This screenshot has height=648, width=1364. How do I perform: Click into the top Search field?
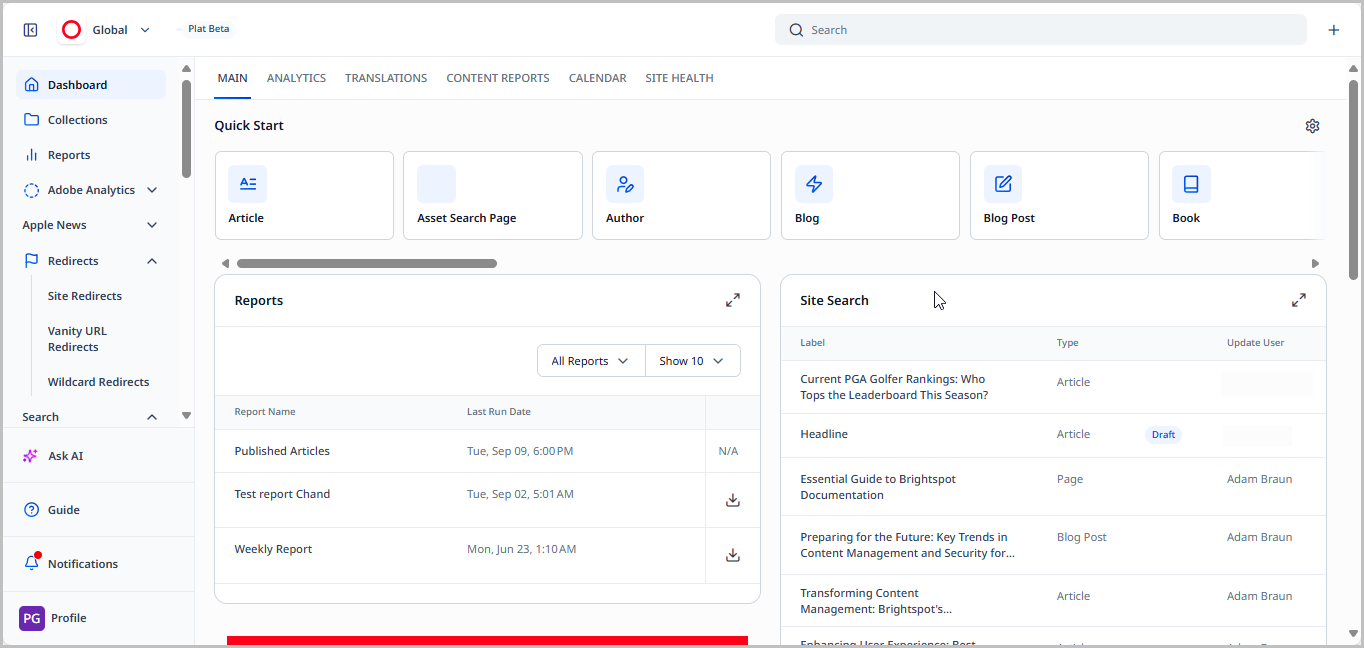(1040, 30)
